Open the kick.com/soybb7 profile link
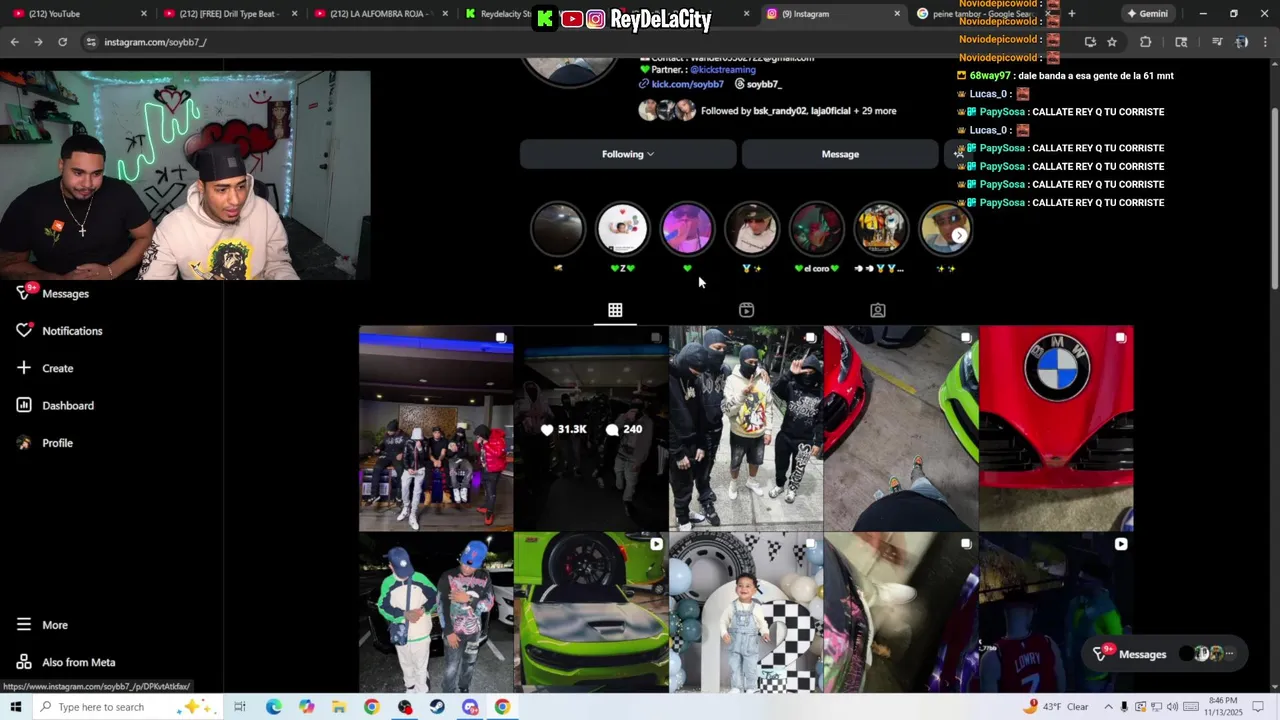The height and width of the screenshot is (720, 1280). pos(687,84)
